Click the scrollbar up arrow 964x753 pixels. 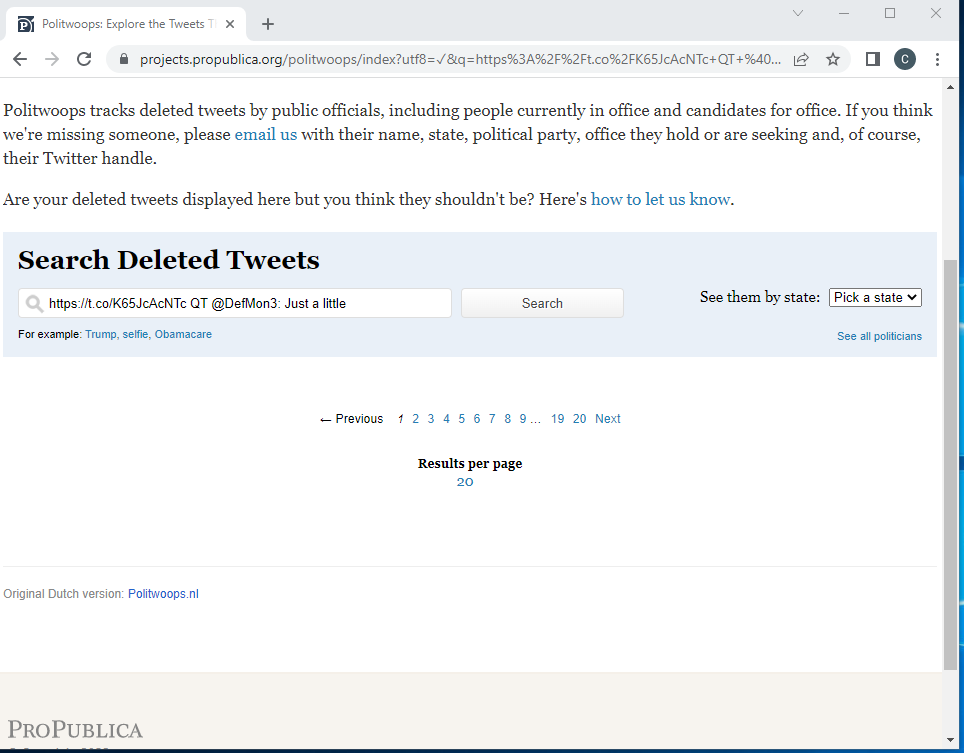[x=950, y=87]
